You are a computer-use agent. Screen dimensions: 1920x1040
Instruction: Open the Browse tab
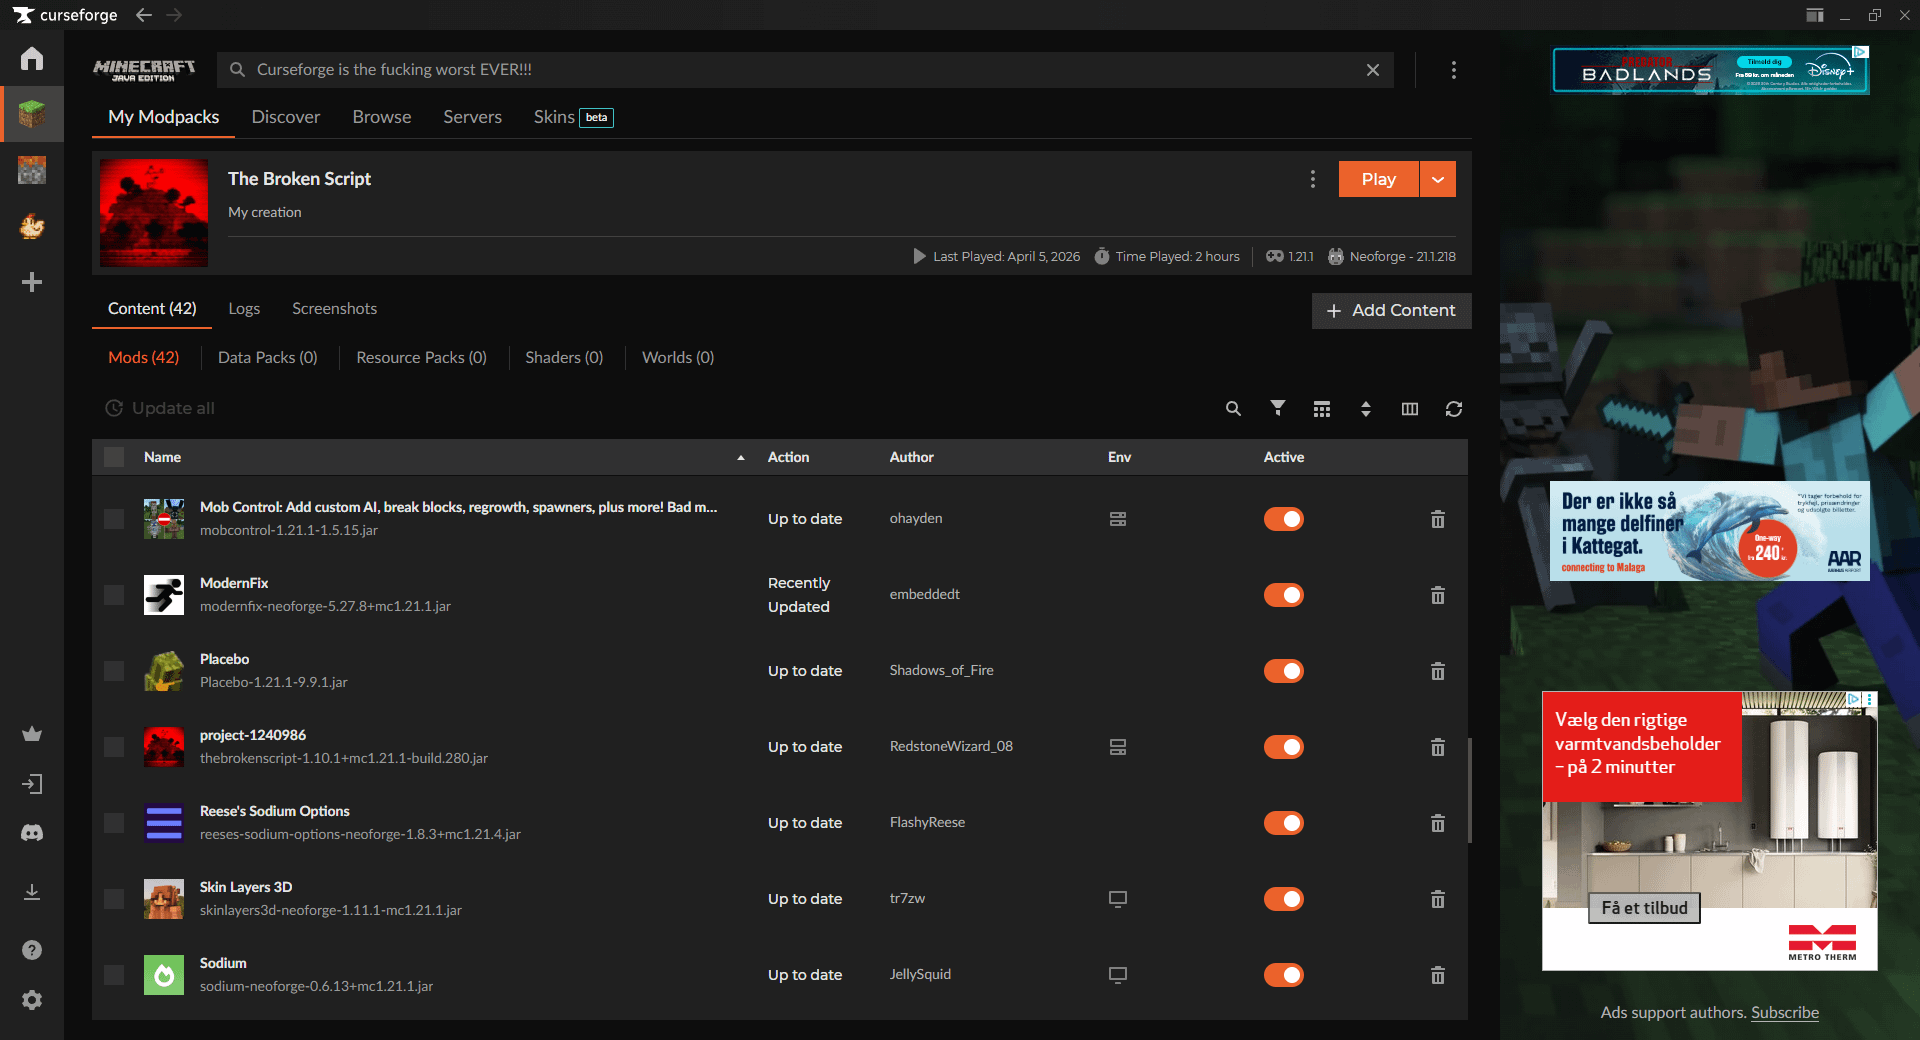coord(382,117)
